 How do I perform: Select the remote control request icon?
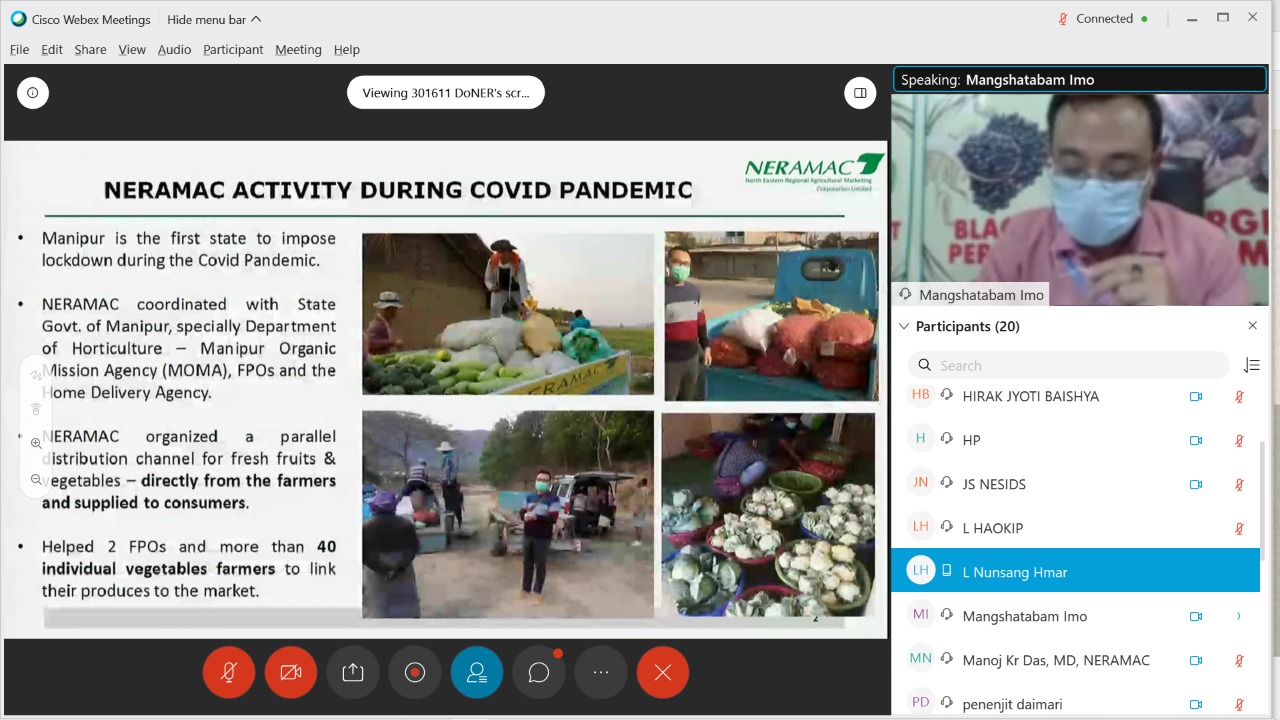pos(36,409)
